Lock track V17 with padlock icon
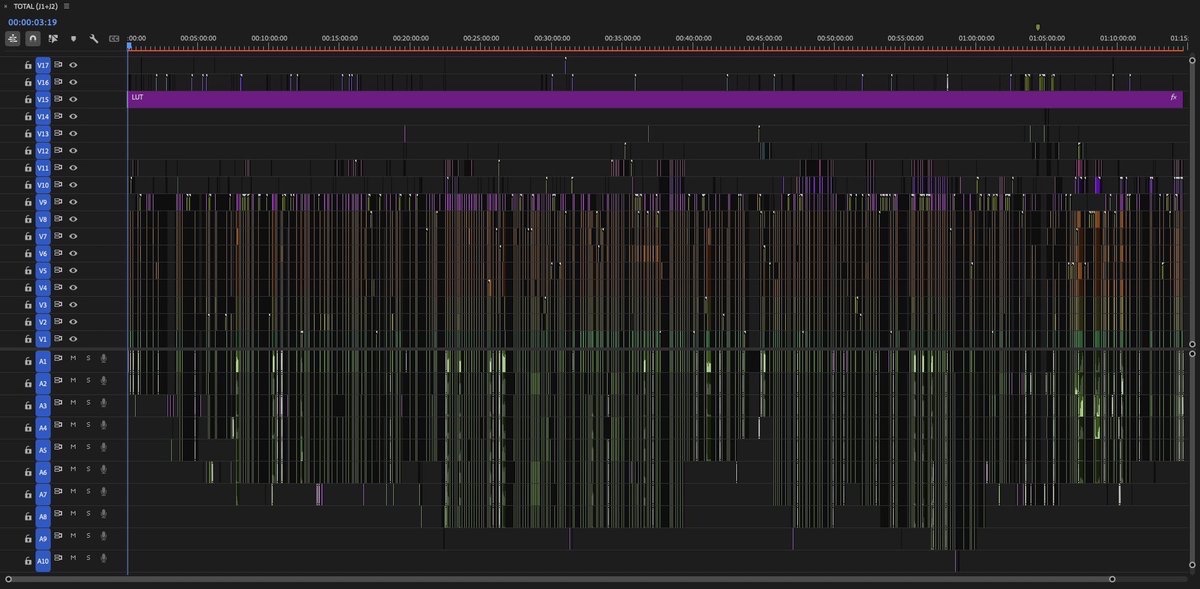The width and height of the screenshot is (1200, 589). [28, 65]
